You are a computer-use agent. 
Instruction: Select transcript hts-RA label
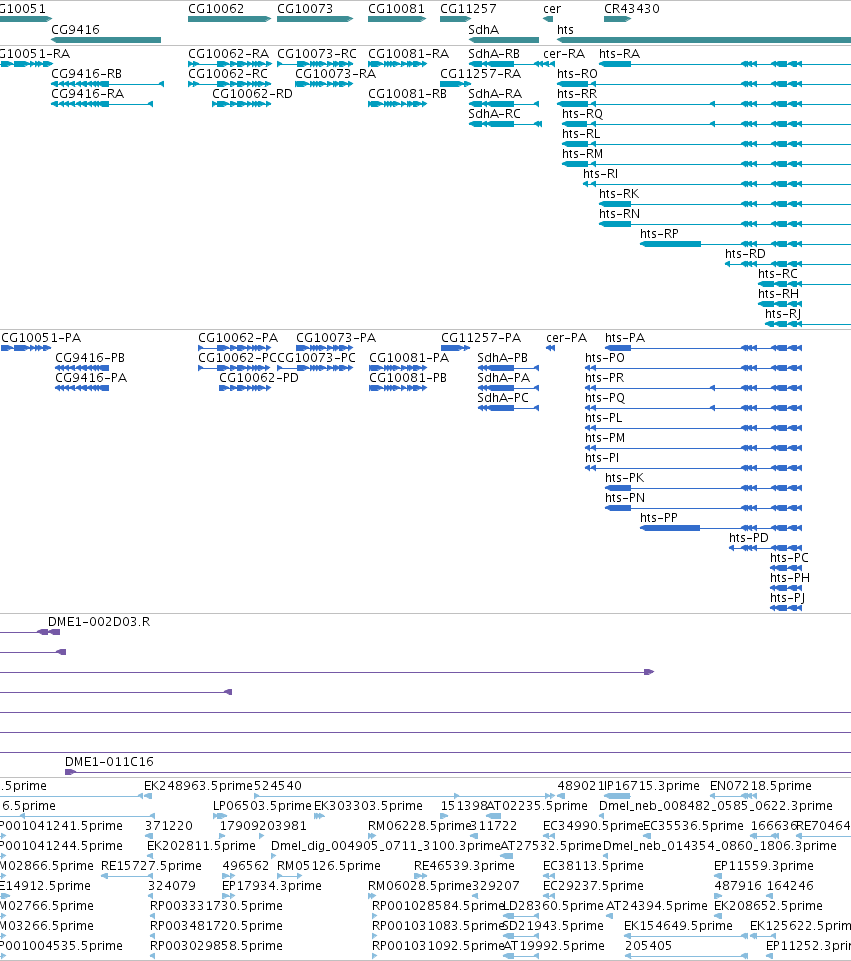(619, 53)
